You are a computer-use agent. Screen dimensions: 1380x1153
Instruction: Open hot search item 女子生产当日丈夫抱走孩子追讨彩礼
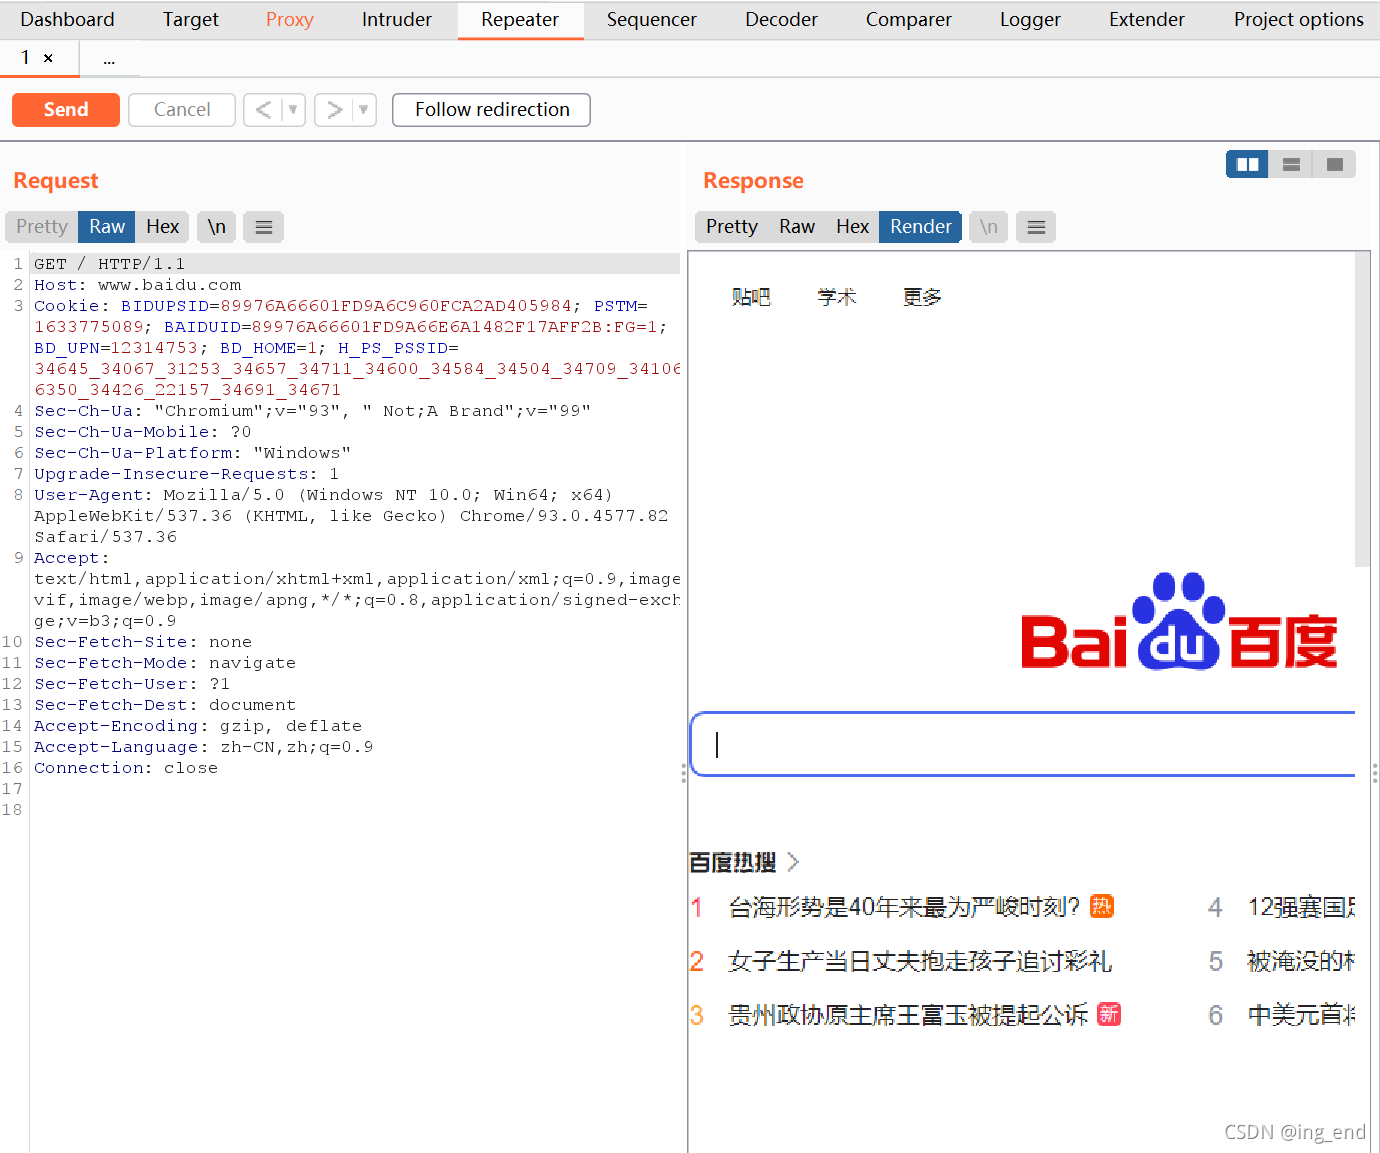tap(920, 961)
